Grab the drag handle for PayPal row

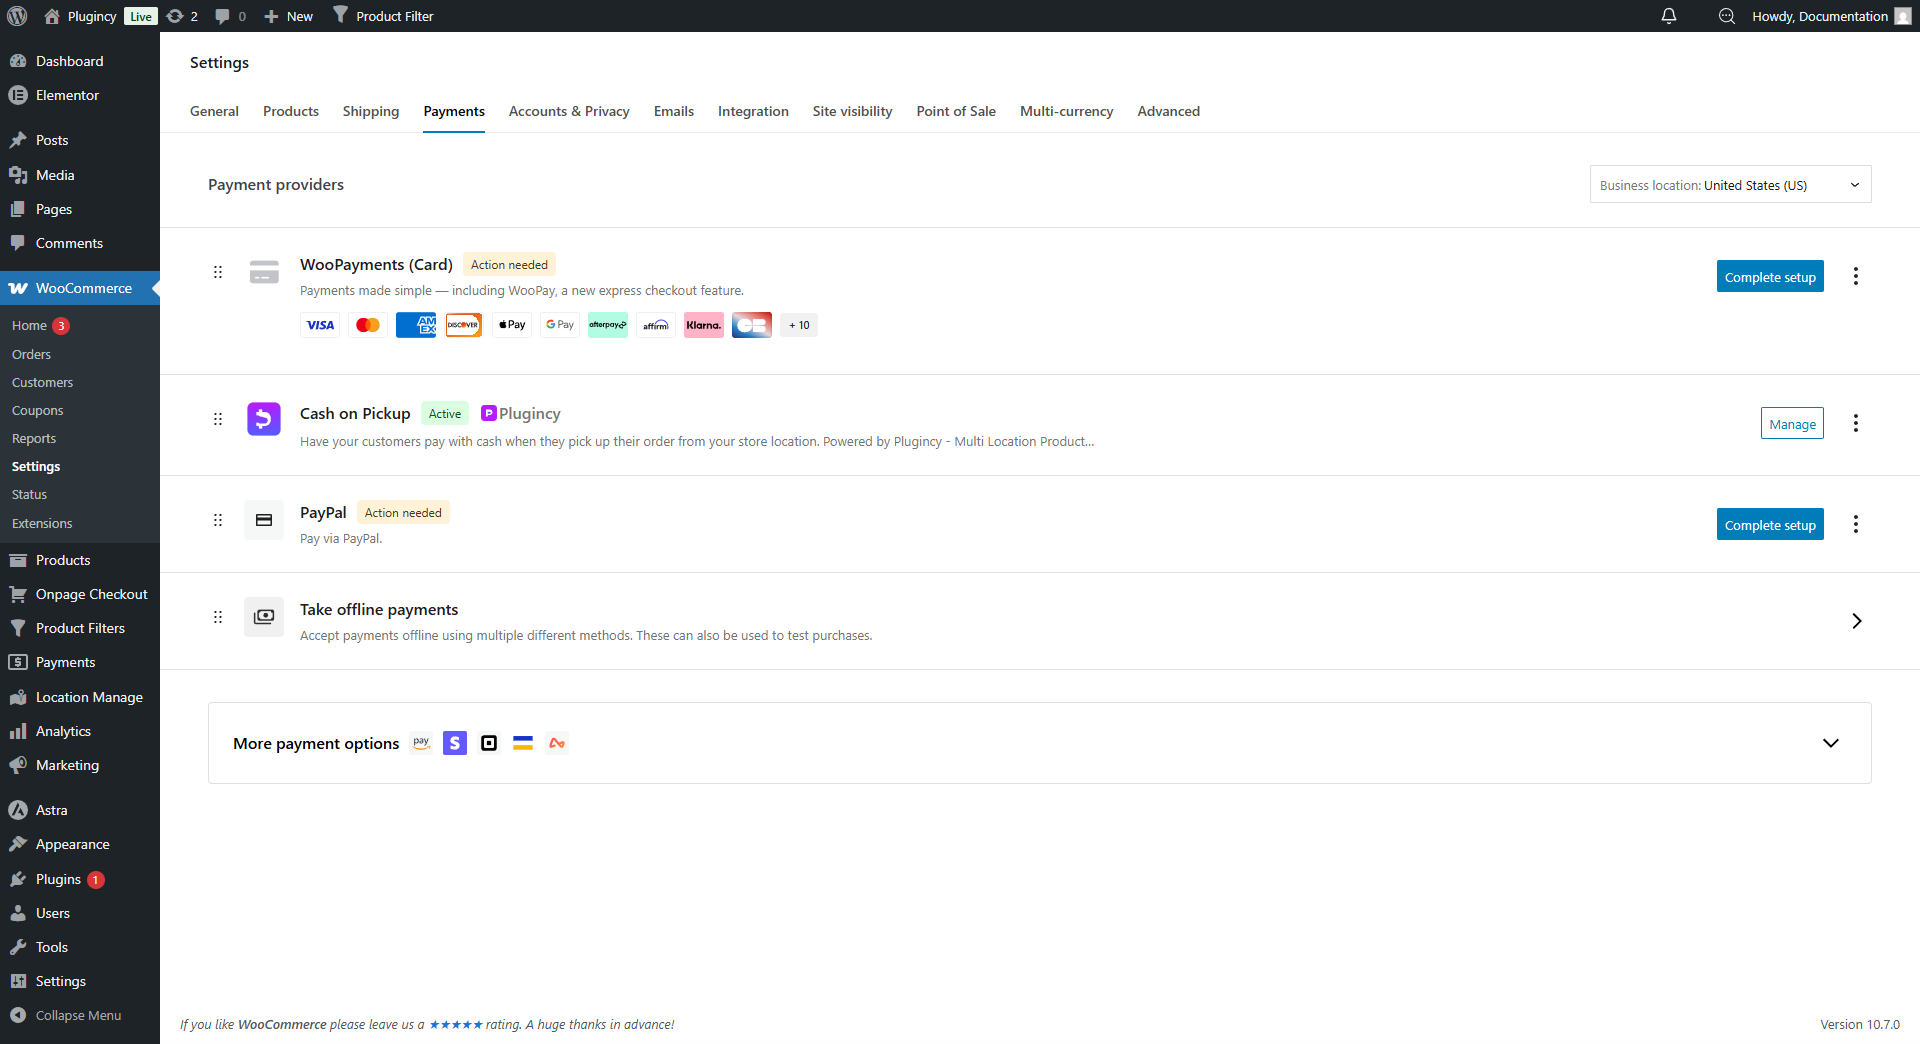218,520
